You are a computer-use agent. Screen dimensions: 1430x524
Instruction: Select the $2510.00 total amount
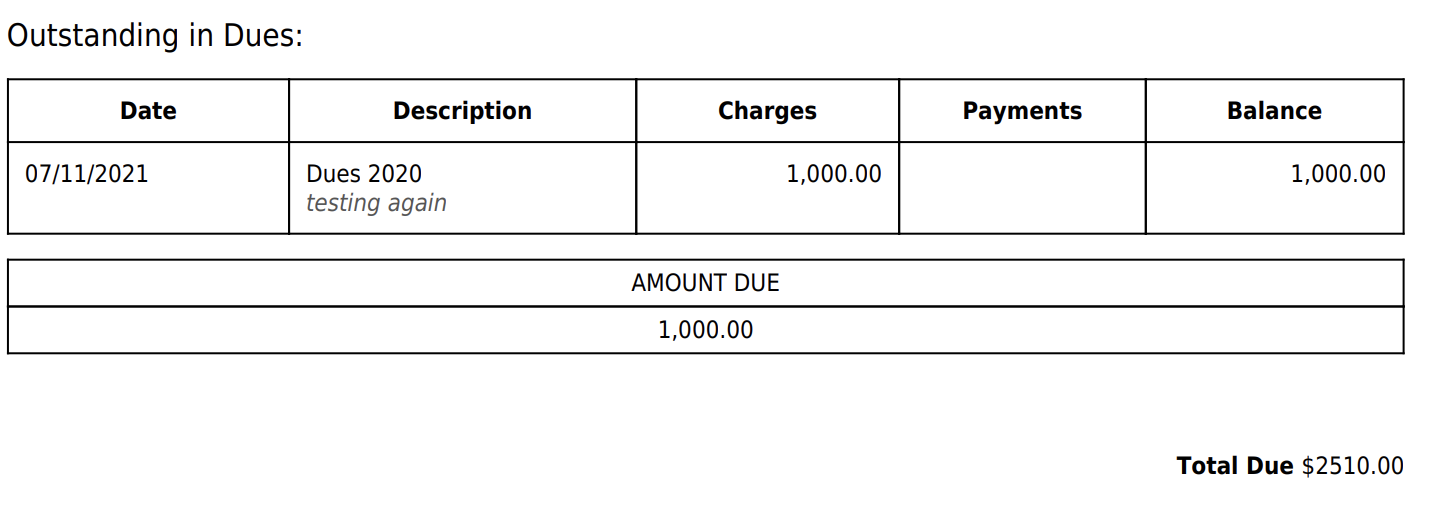coord(1353,466)
